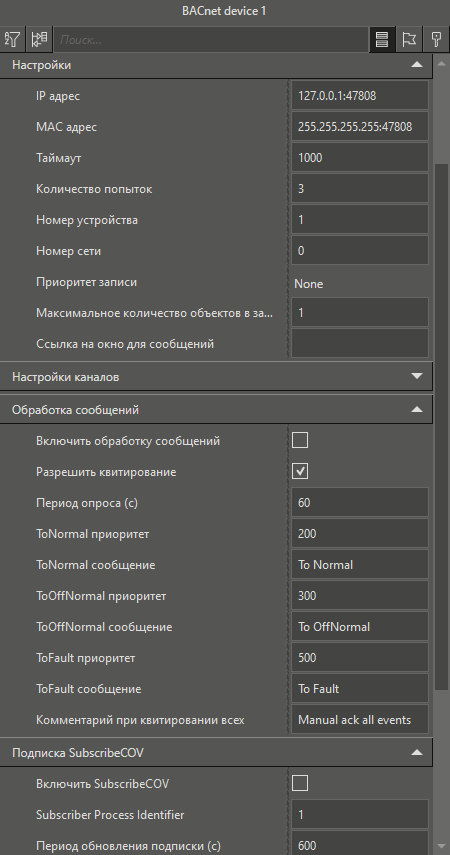The image size is (450, 855).
Task: Click the key access icon
Action: (436, 39)
